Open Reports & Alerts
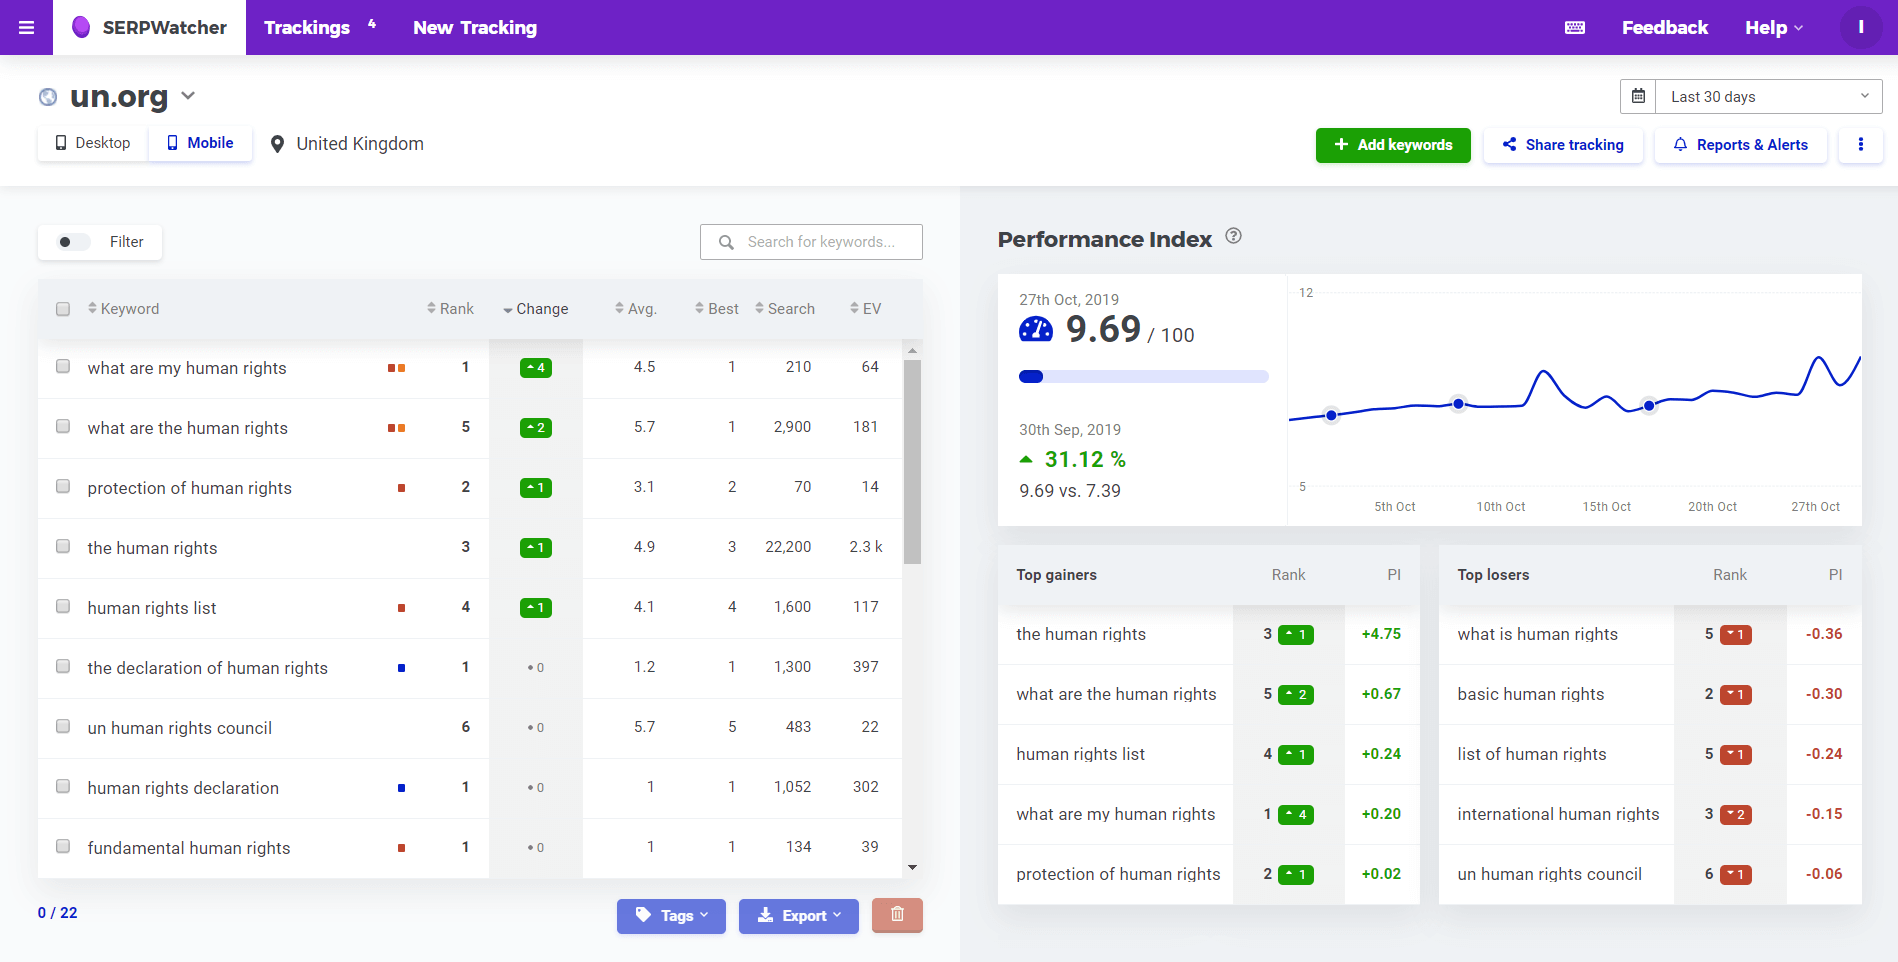The height and width of the screenshot is (962, 1898). point(1741,145)
